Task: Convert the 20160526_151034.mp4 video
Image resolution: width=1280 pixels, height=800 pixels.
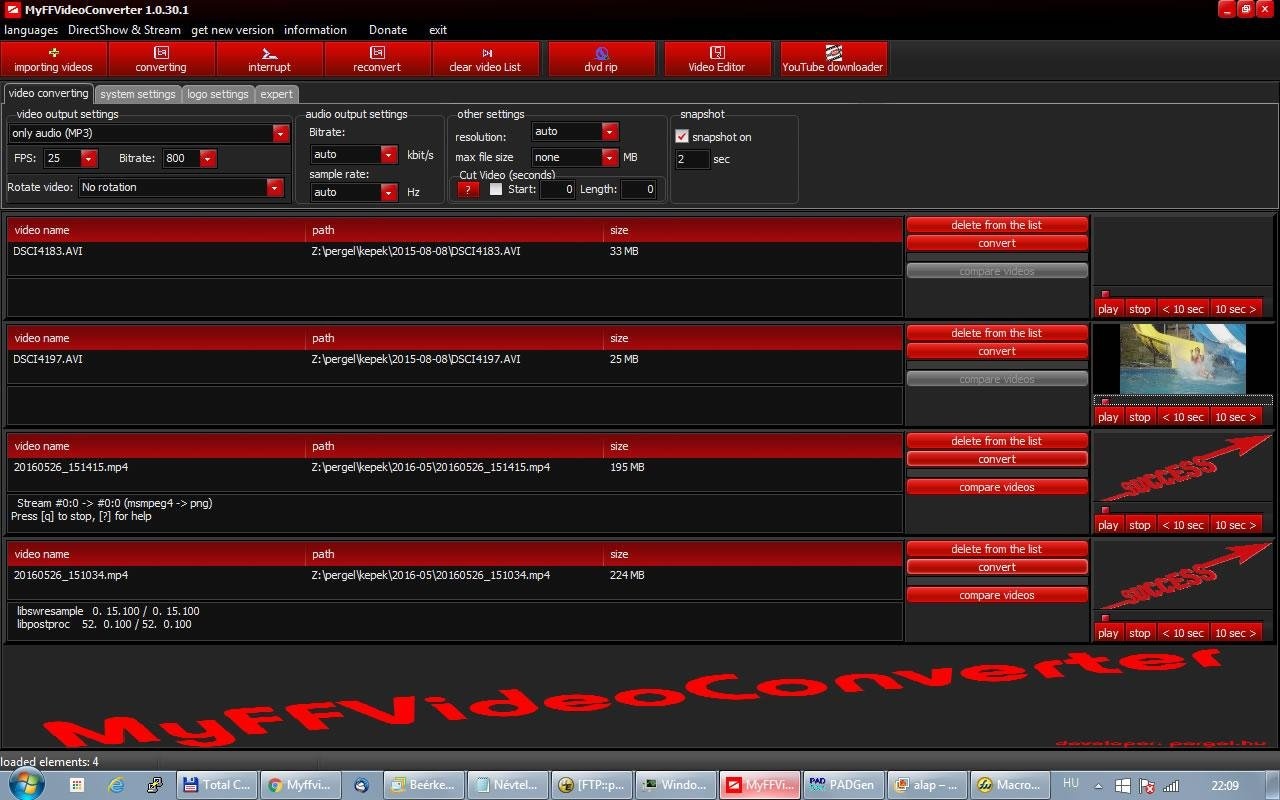Action: 997,567
